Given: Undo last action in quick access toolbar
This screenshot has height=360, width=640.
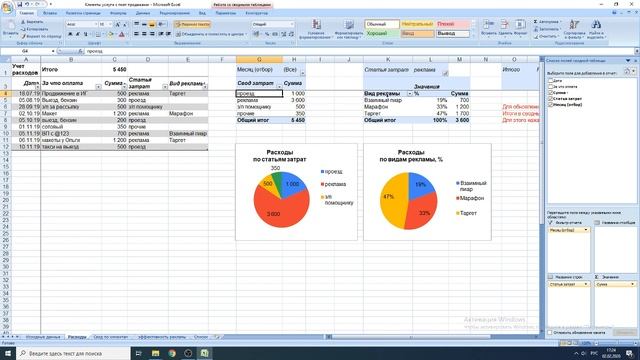Looking at the screenshot, I should pos(27,4).
